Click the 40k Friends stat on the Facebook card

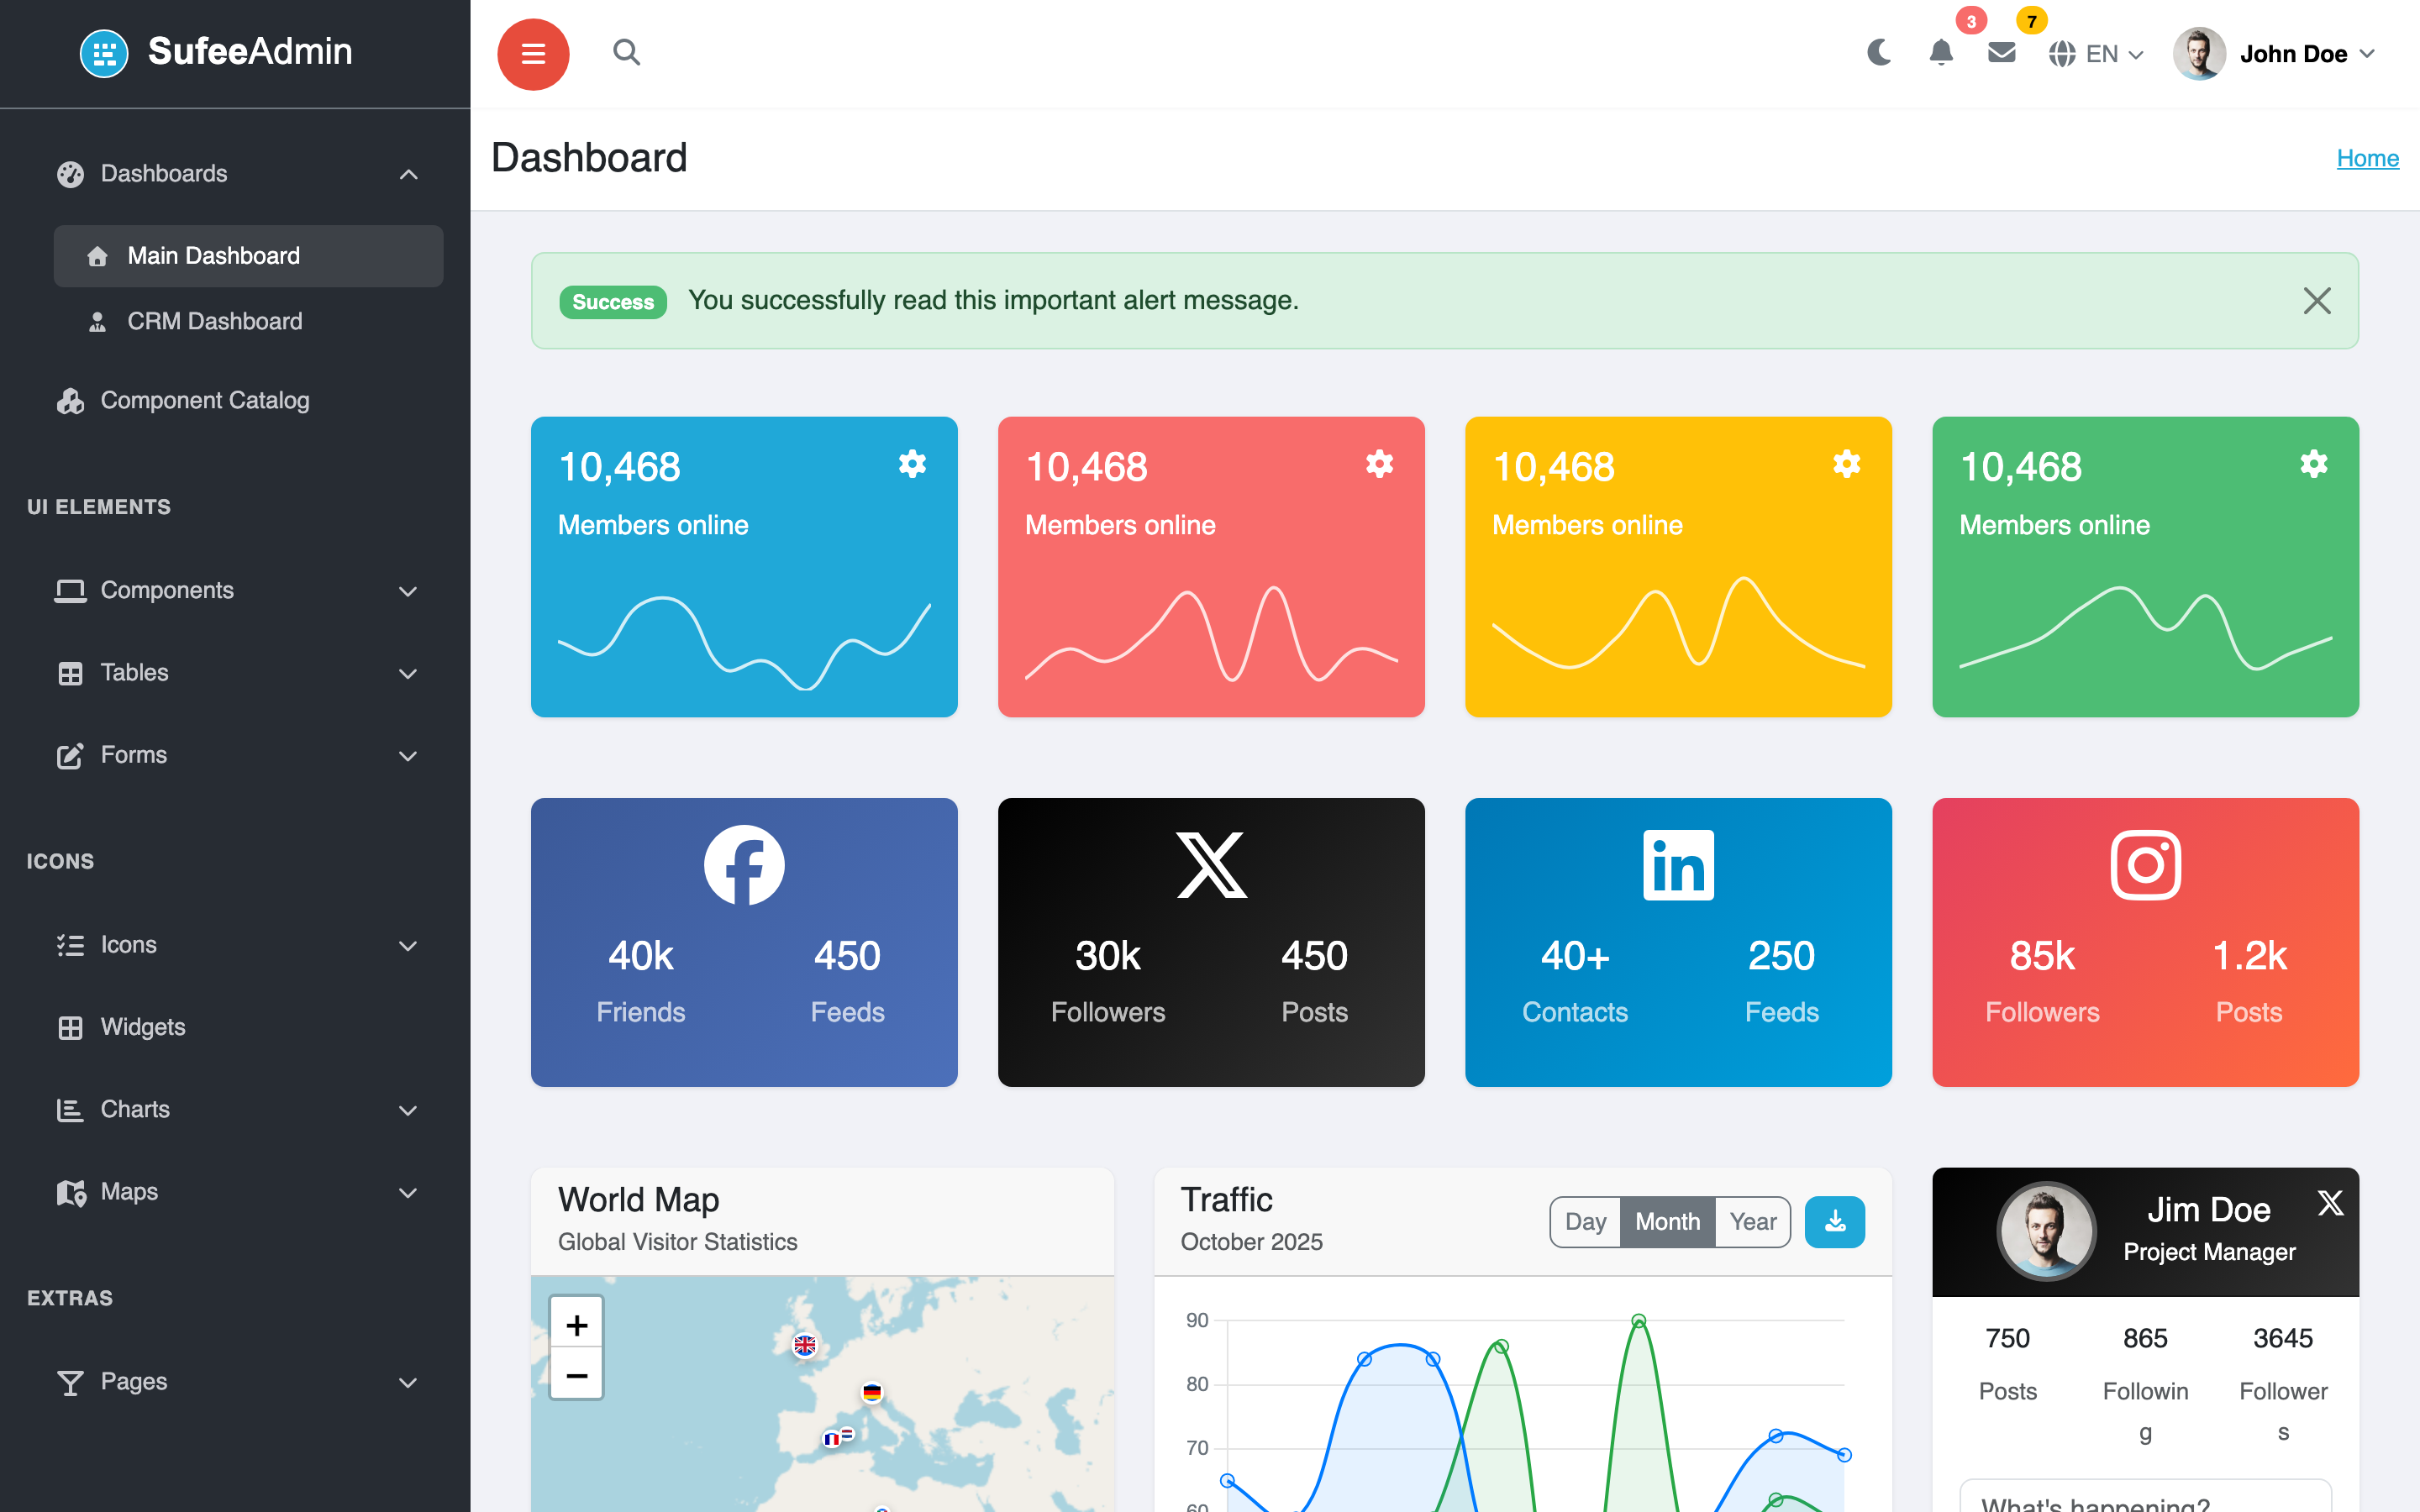[641, 981]
